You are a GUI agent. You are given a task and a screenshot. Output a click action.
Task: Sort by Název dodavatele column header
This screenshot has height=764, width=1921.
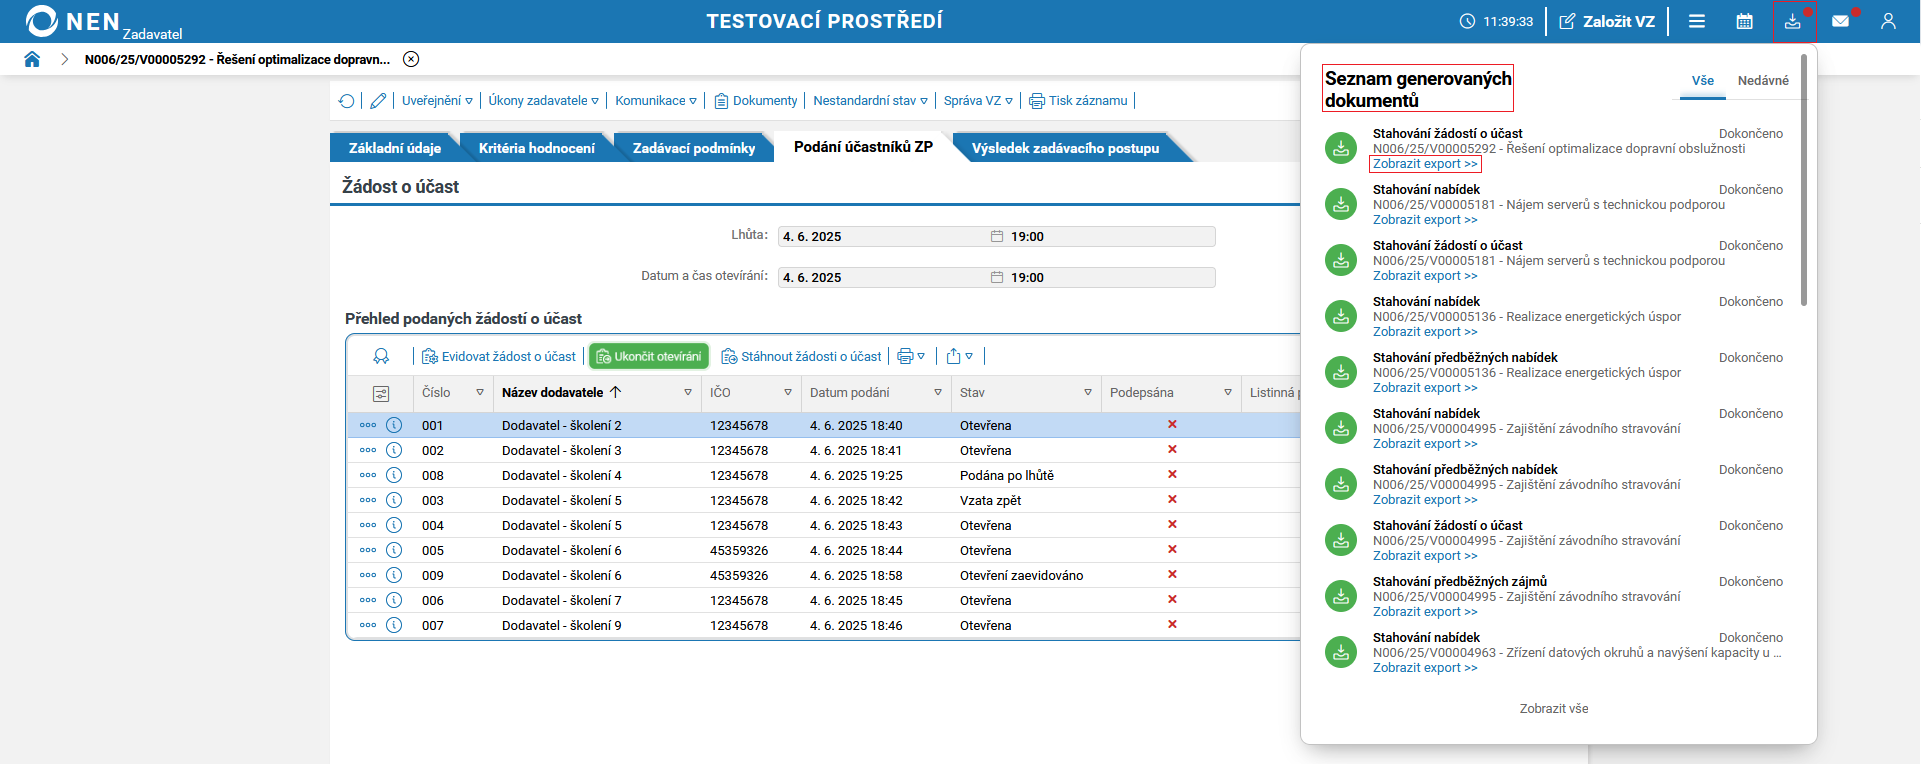click(553, 393)
